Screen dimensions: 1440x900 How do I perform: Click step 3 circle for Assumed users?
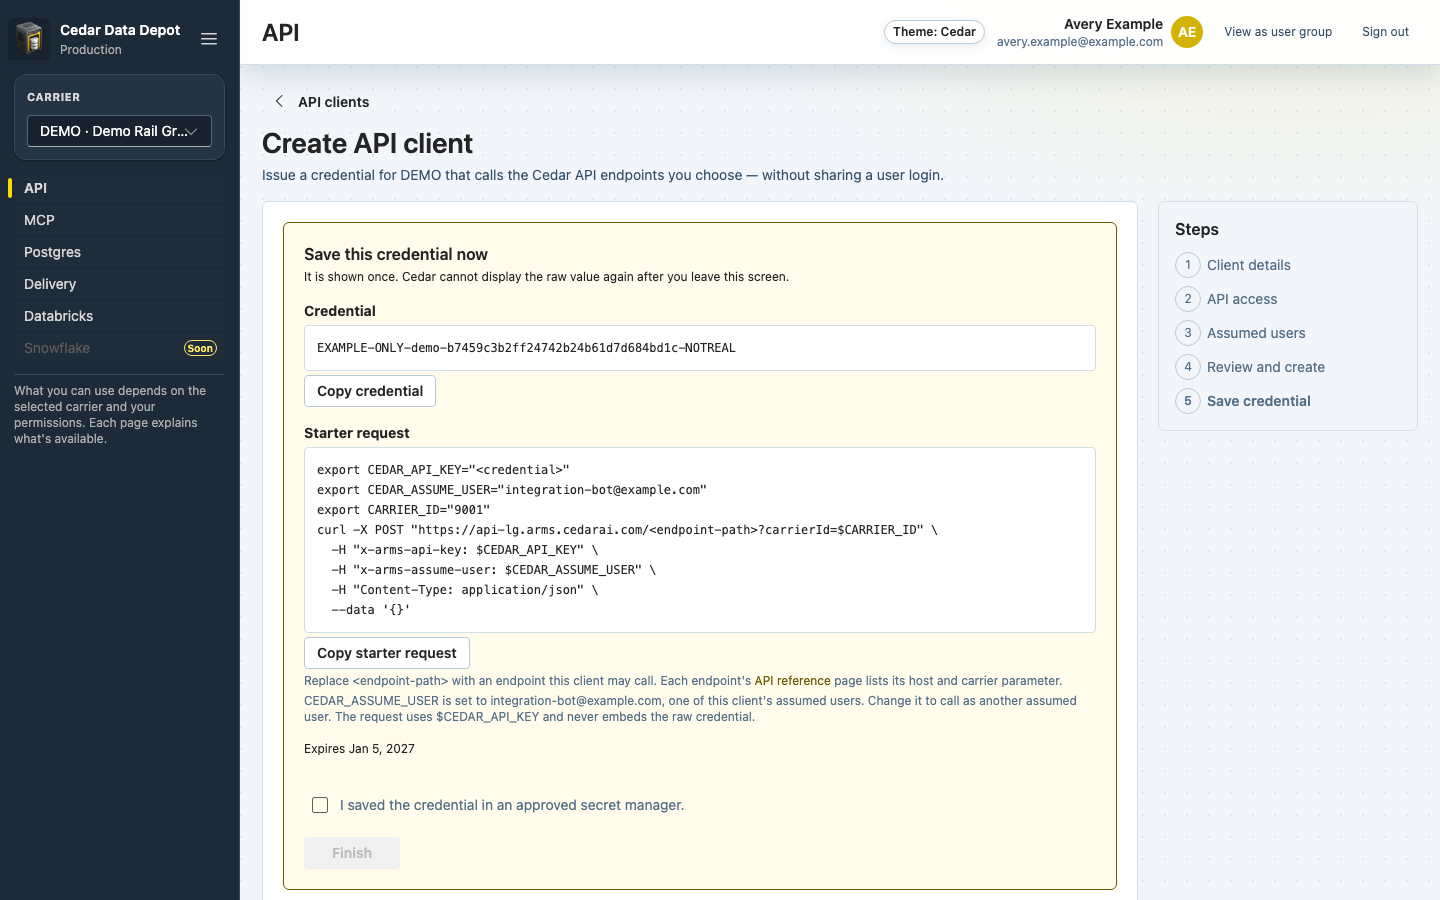1188,333
